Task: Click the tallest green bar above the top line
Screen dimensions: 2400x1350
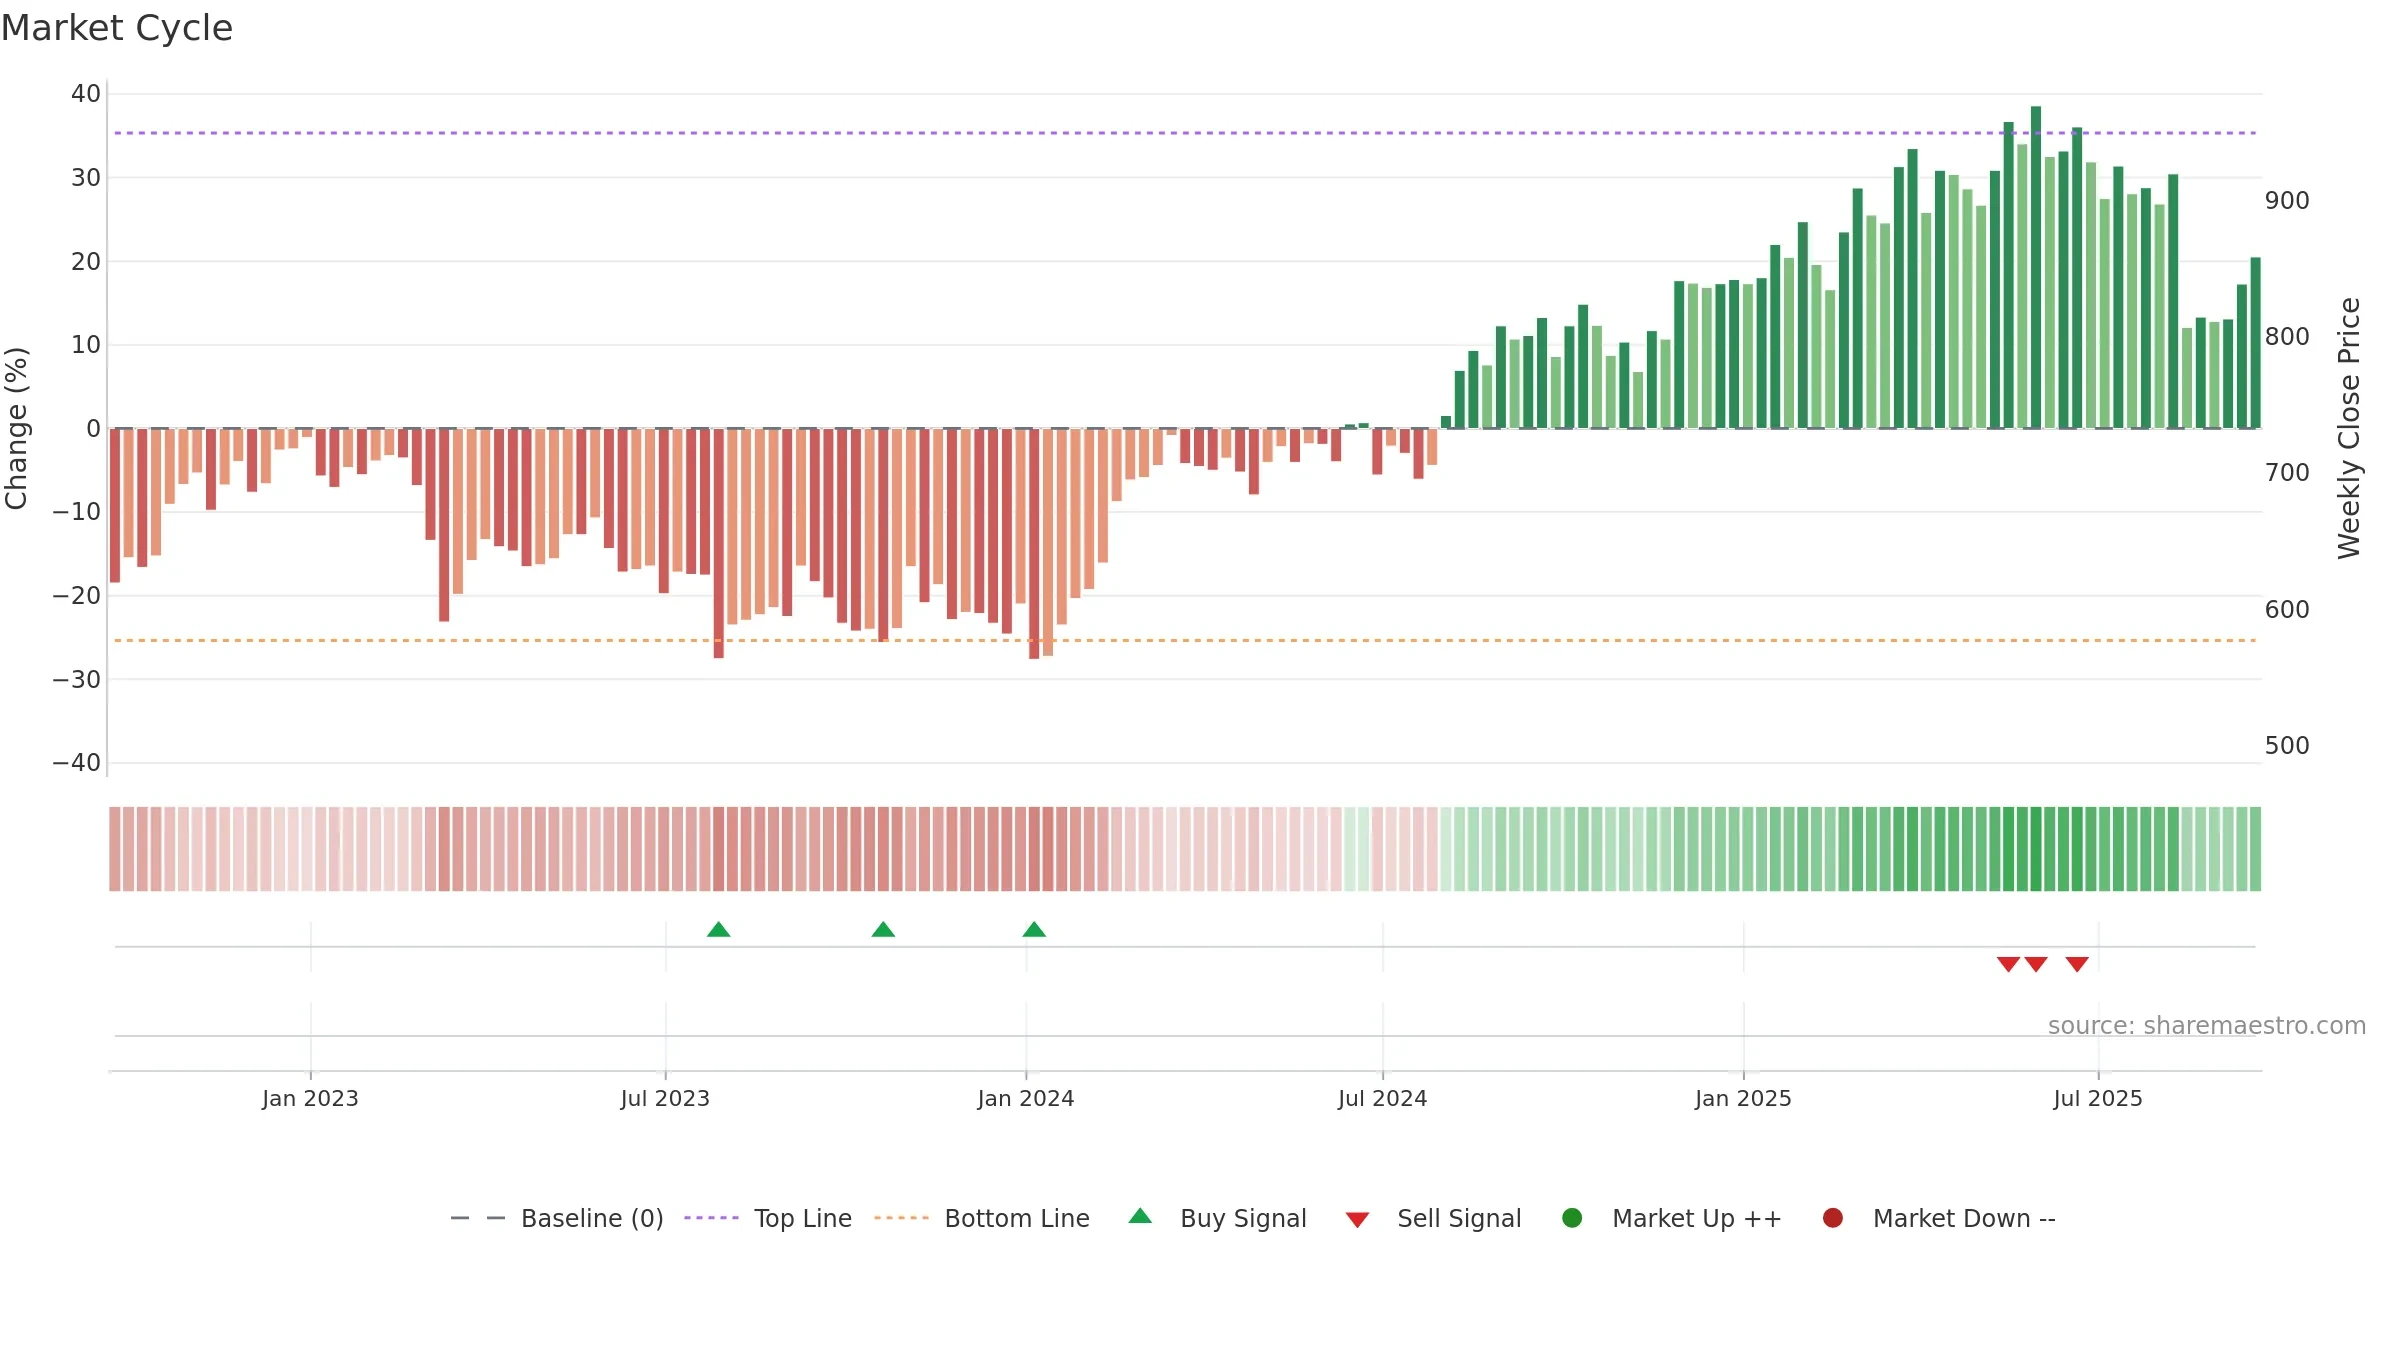Action: coord(2036,267)
